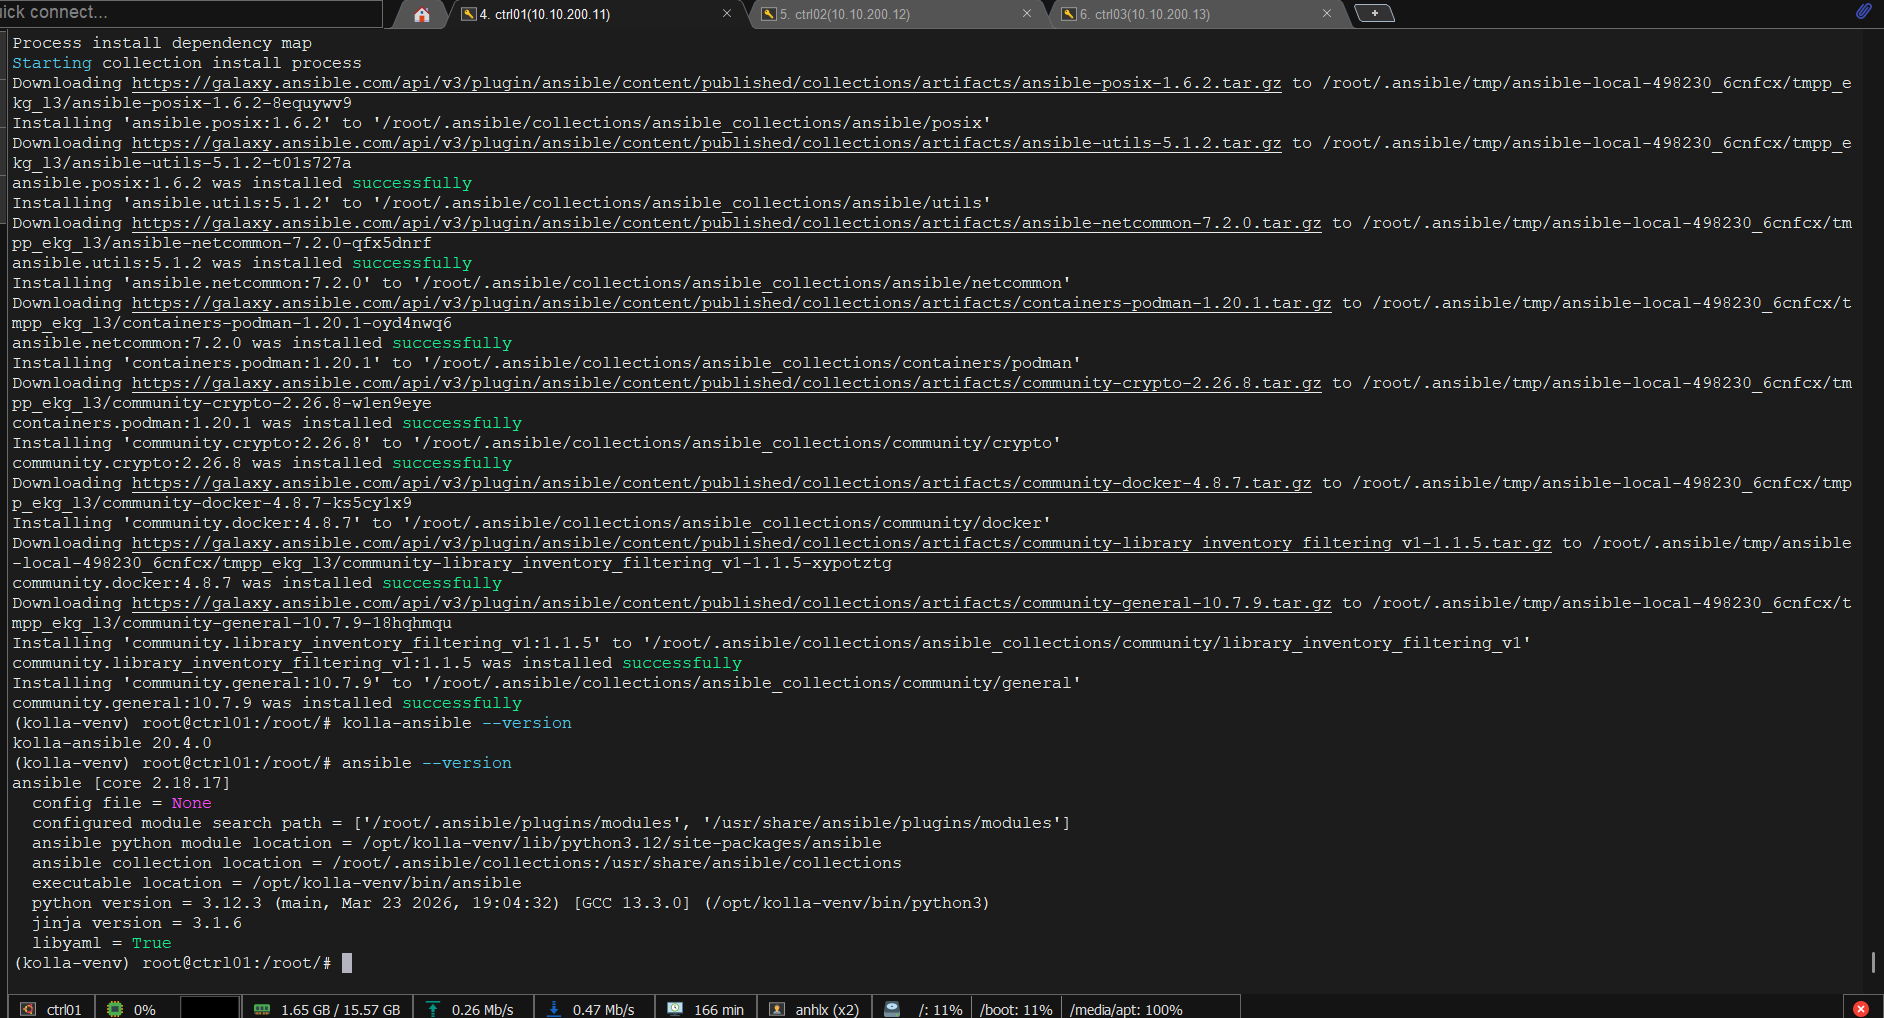1884x1018 pixels.
Task: Click the 'libyaml = True' line
Action: pyautogui.click(x=101, y=943)
